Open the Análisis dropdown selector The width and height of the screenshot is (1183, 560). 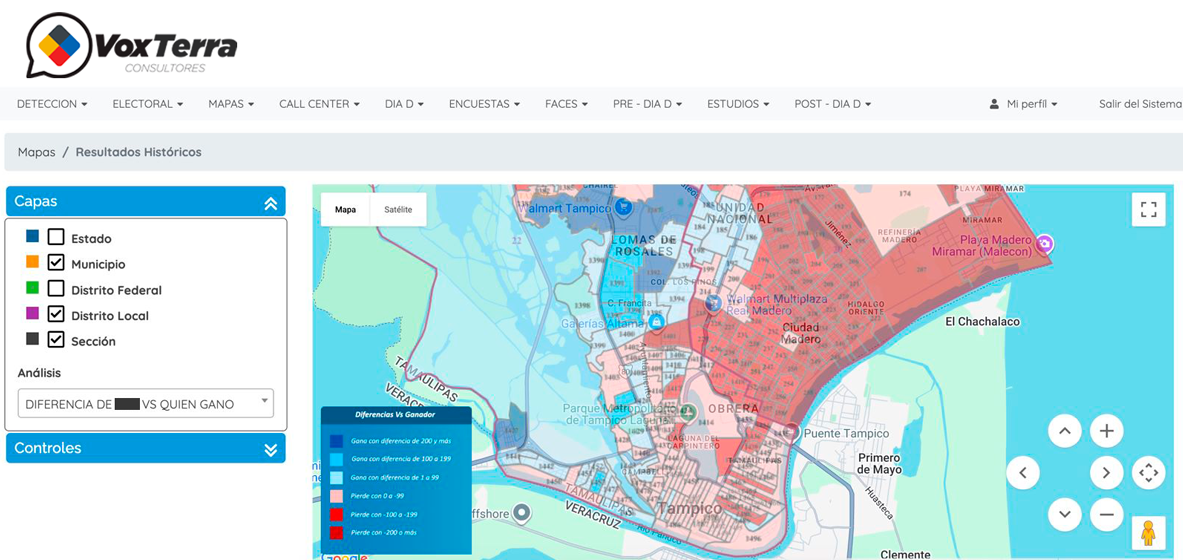tap(145, 403)
